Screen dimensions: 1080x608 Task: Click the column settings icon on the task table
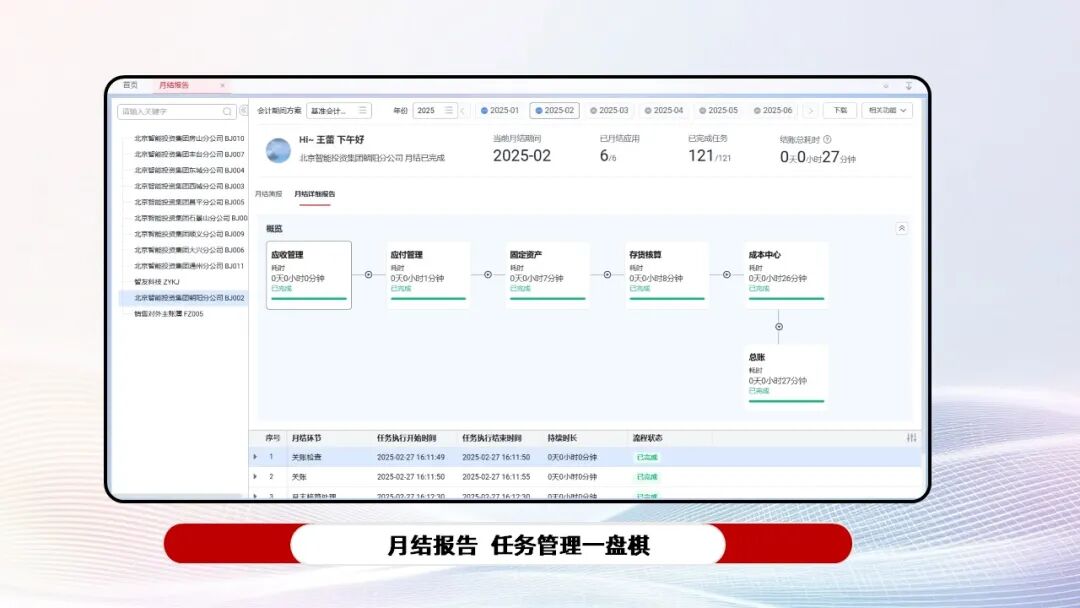click(x=912, y=437)
